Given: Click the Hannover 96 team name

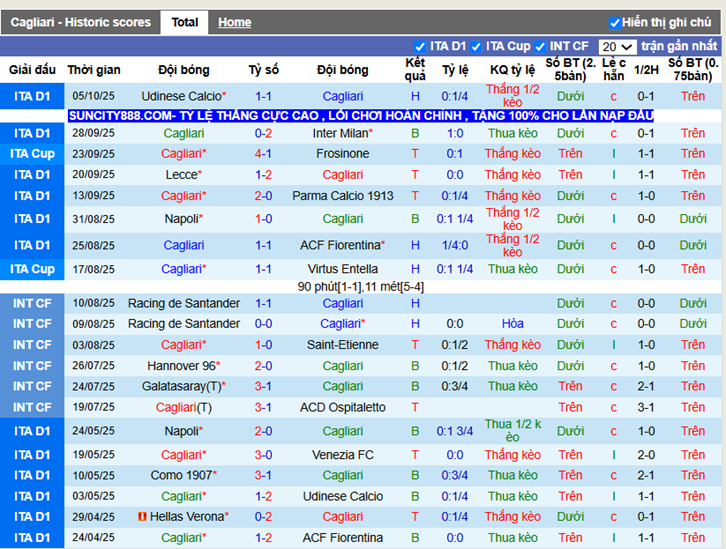Looking at the screenshot, I should point(181,366).
